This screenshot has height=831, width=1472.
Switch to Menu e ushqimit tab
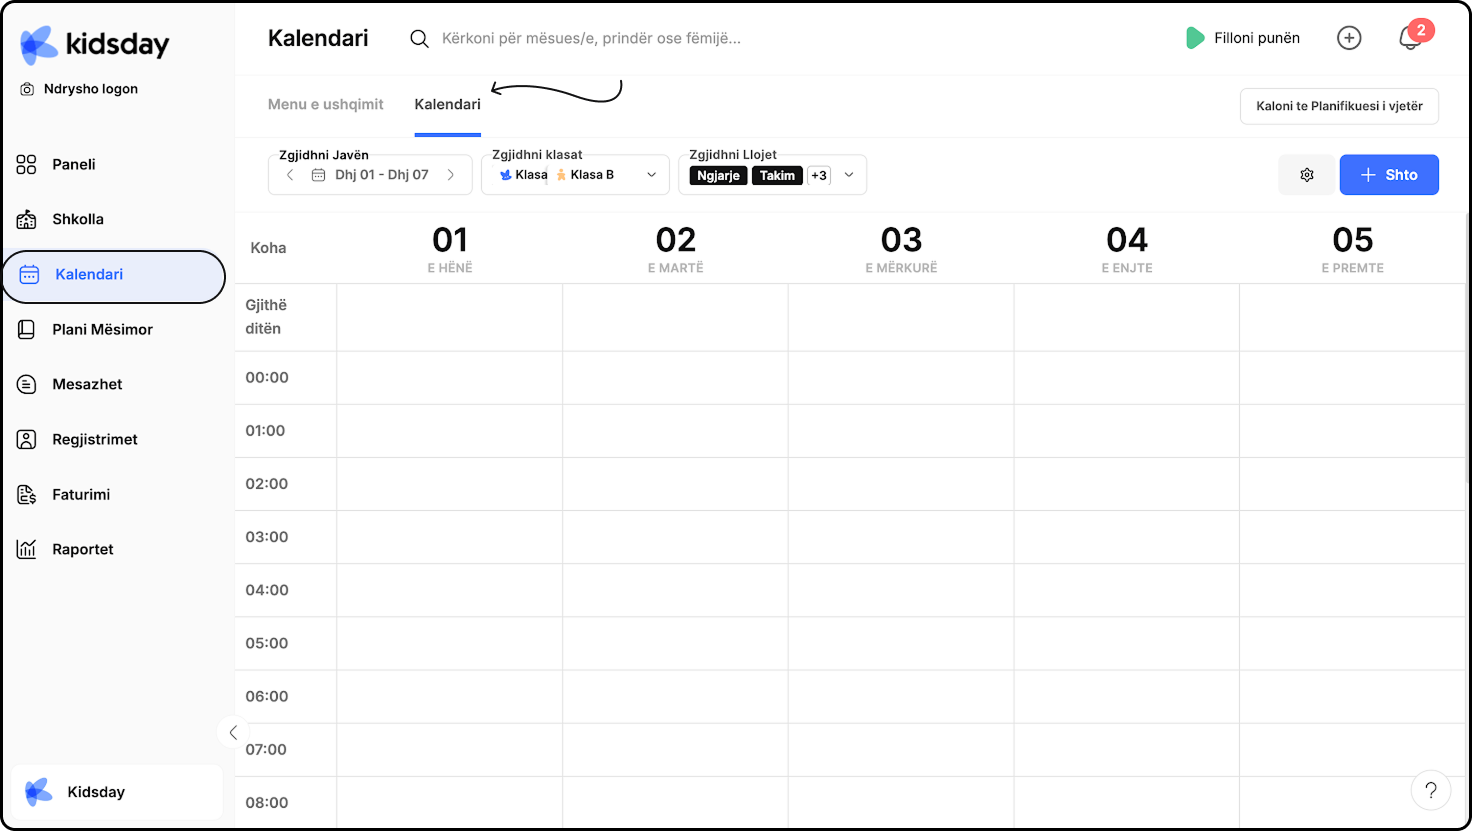[x=326, y=104]
